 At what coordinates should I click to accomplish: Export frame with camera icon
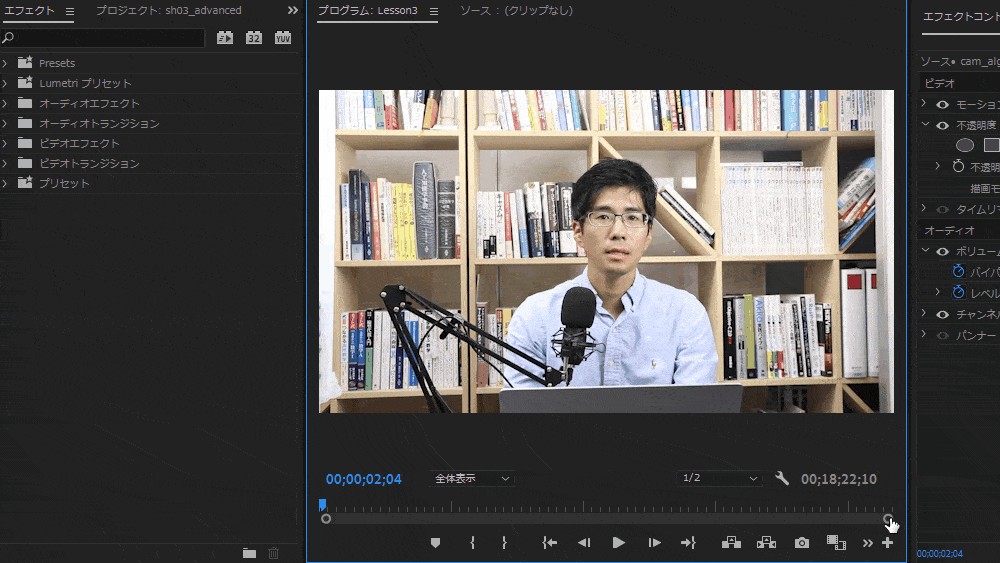[x=802, y=543]
